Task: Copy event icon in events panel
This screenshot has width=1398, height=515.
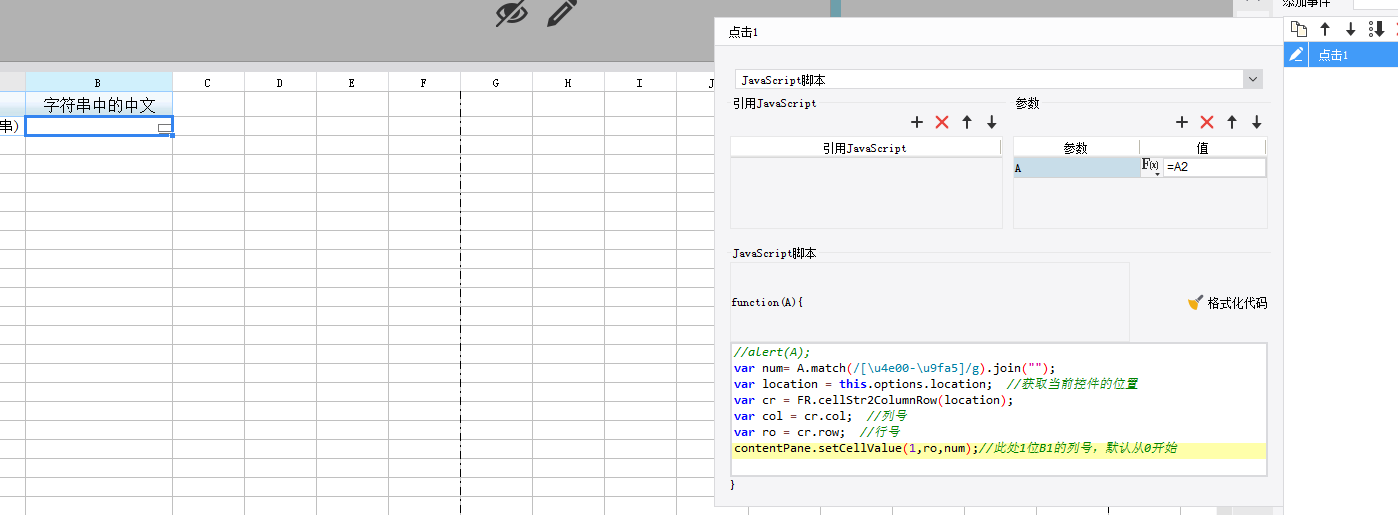Action: tap(1299, 29)
